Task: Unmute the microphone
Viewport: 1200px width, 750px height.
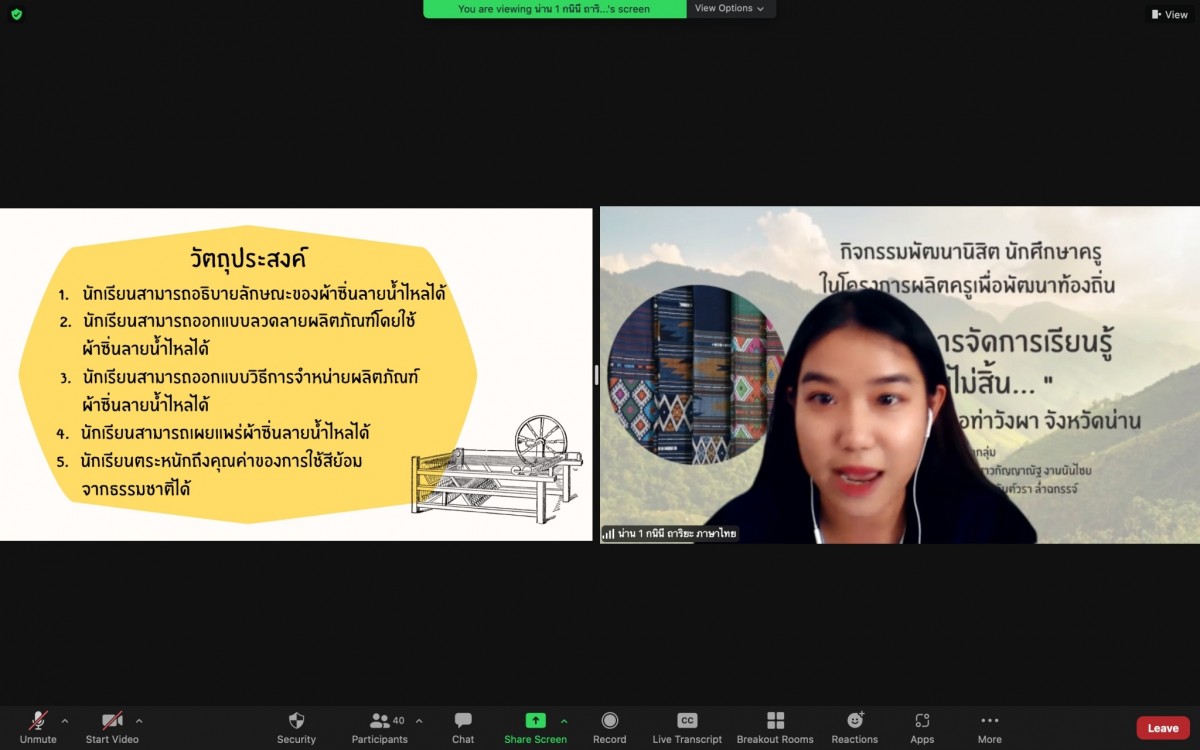Action: tap(38, 721)
